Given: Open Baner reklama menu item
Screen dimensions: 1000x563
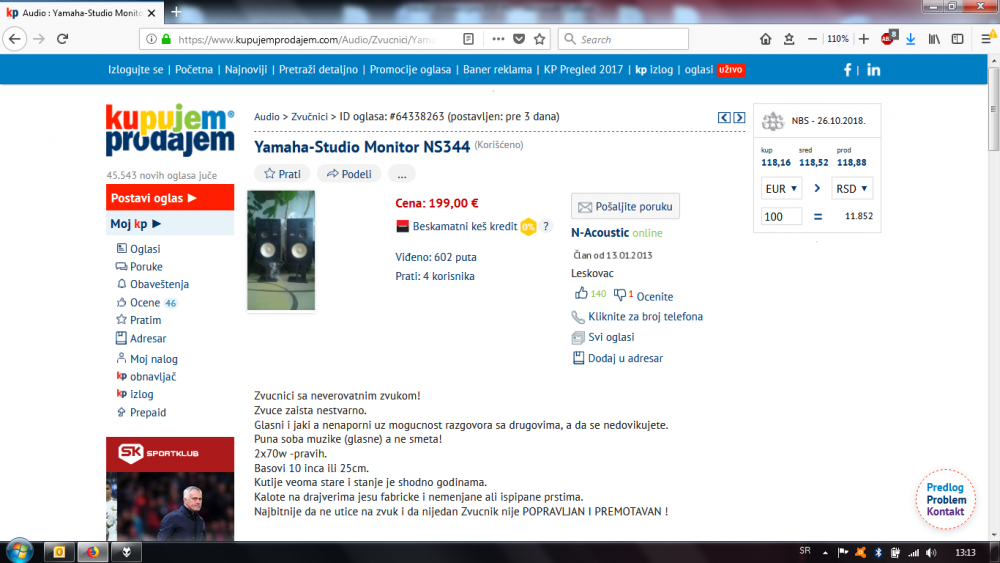Looking at the screenshot, I should (497, 69).
